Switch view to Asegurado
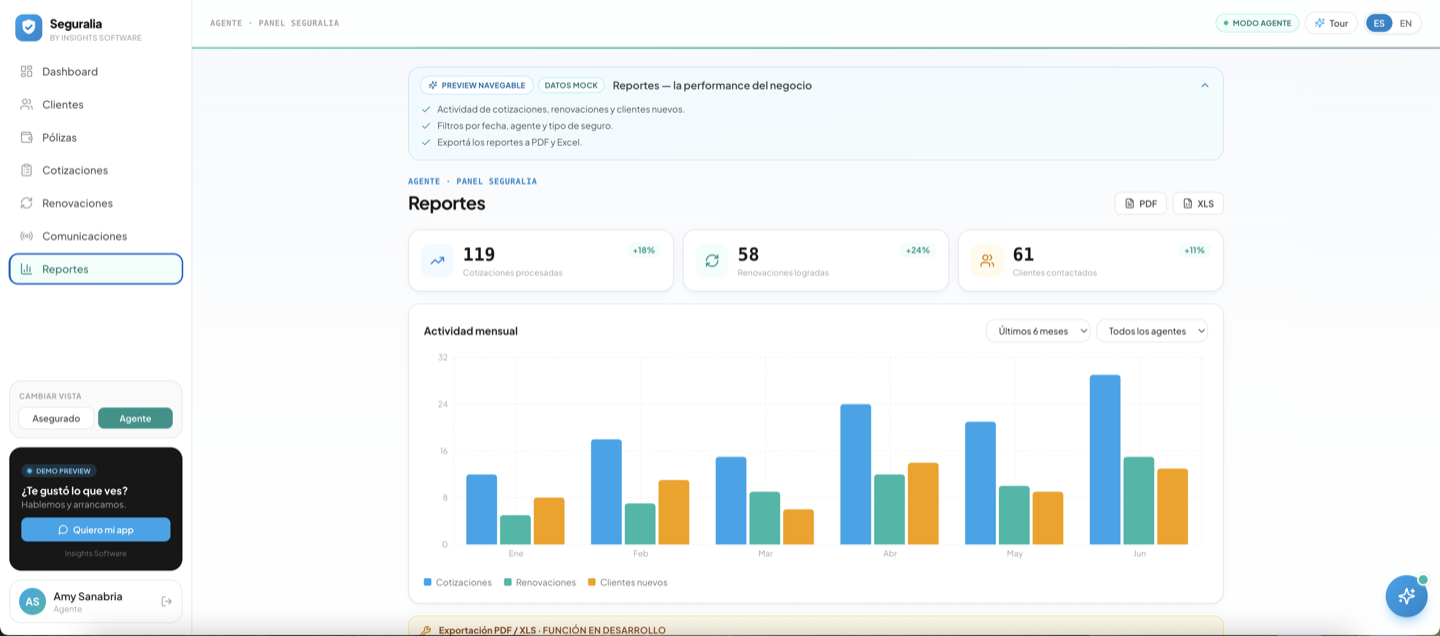The width and height of the screenshot is (1440, 636). click(56, 418)
